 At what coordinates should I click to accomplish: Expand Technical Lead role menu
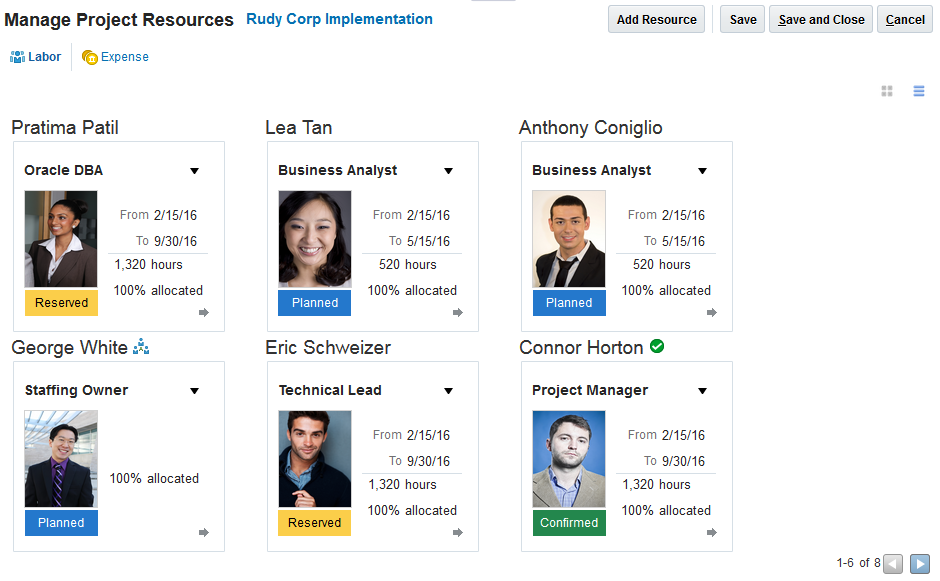(x=448, y=391)
